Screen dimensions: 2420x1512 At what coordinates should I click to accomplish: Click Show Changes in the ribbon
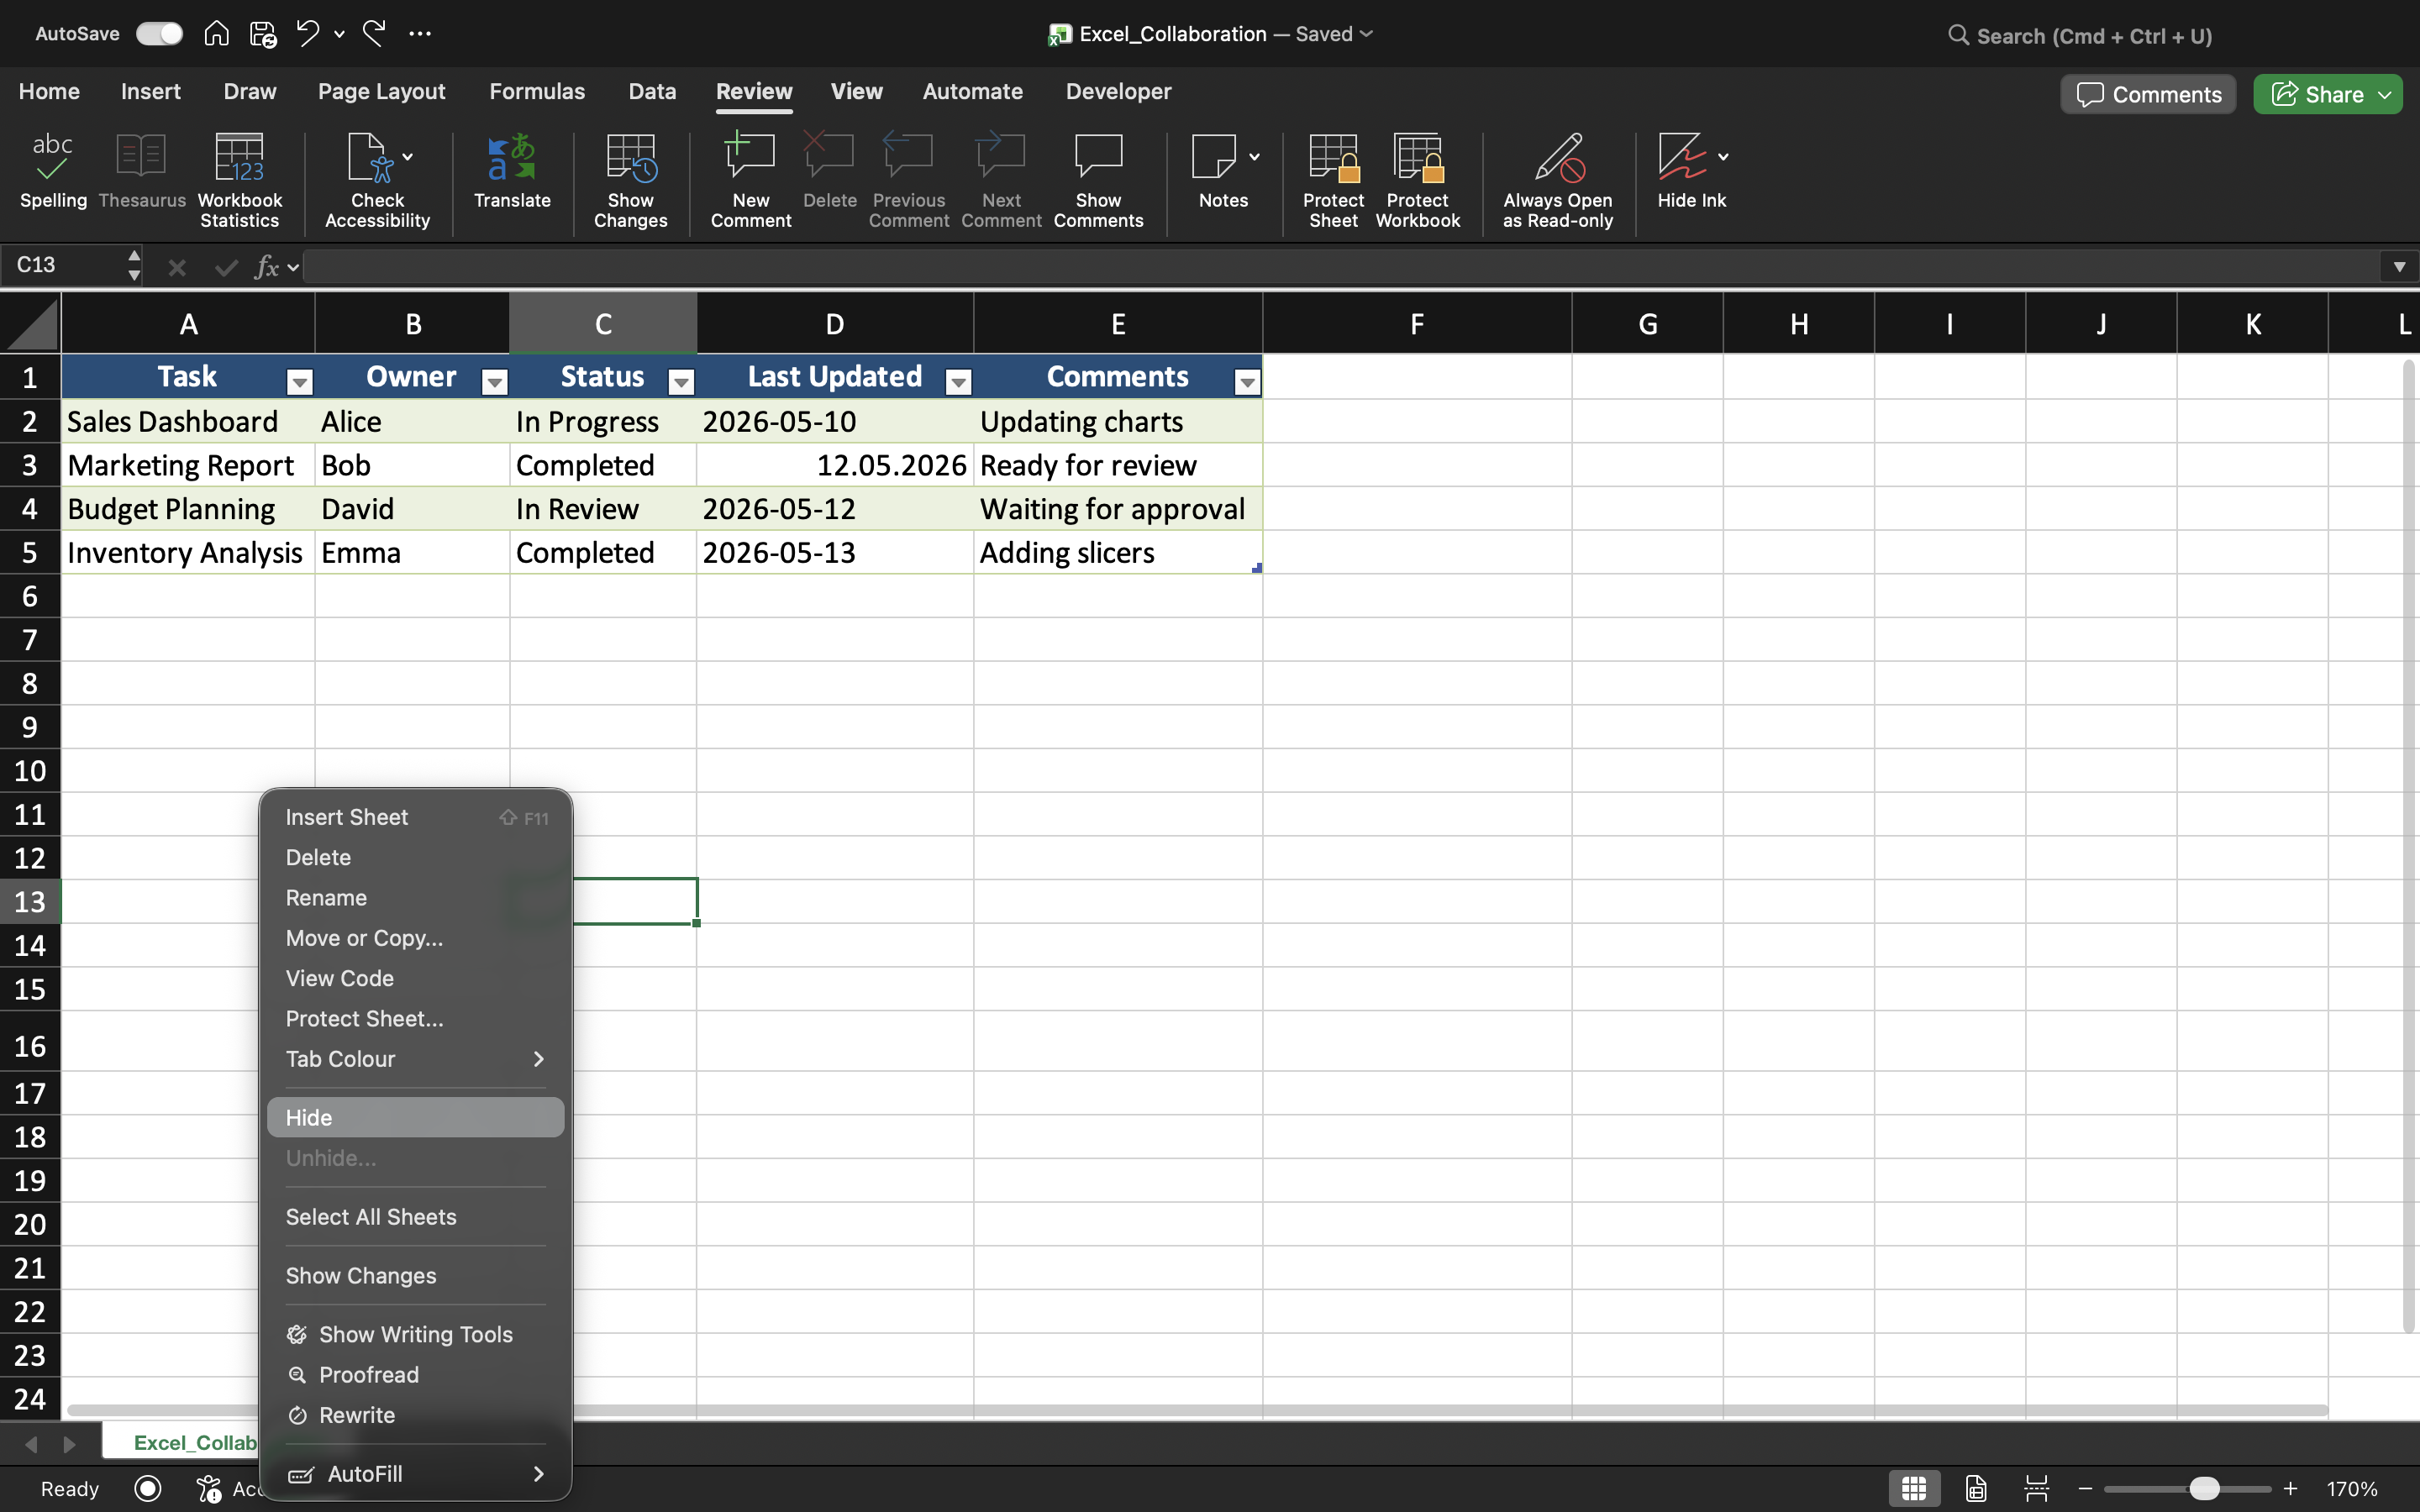[630, 181]
